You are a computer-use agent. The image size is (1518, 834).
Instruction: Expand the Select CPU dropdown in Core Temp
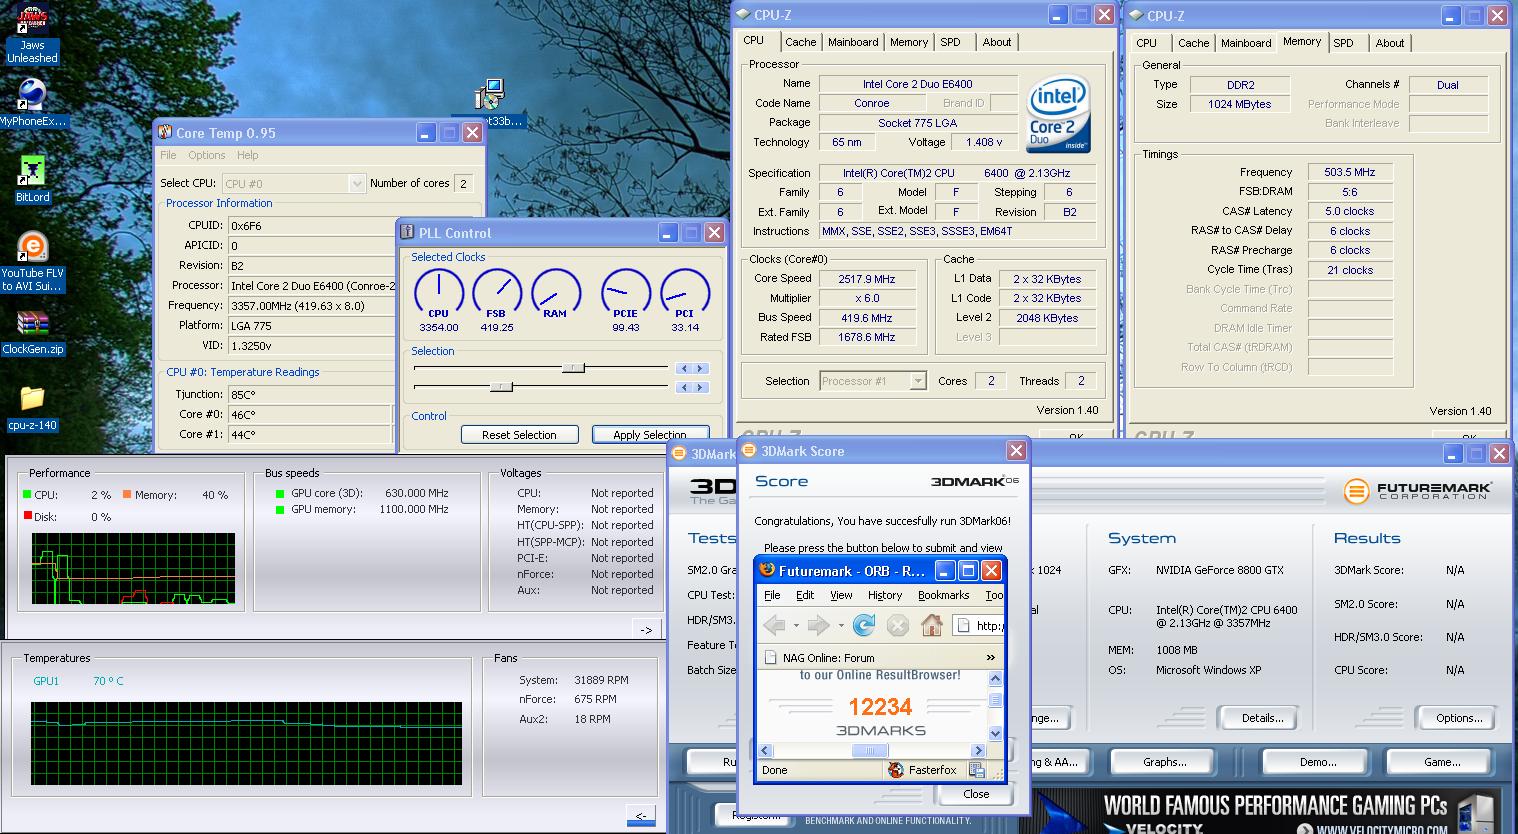(357, 183)
